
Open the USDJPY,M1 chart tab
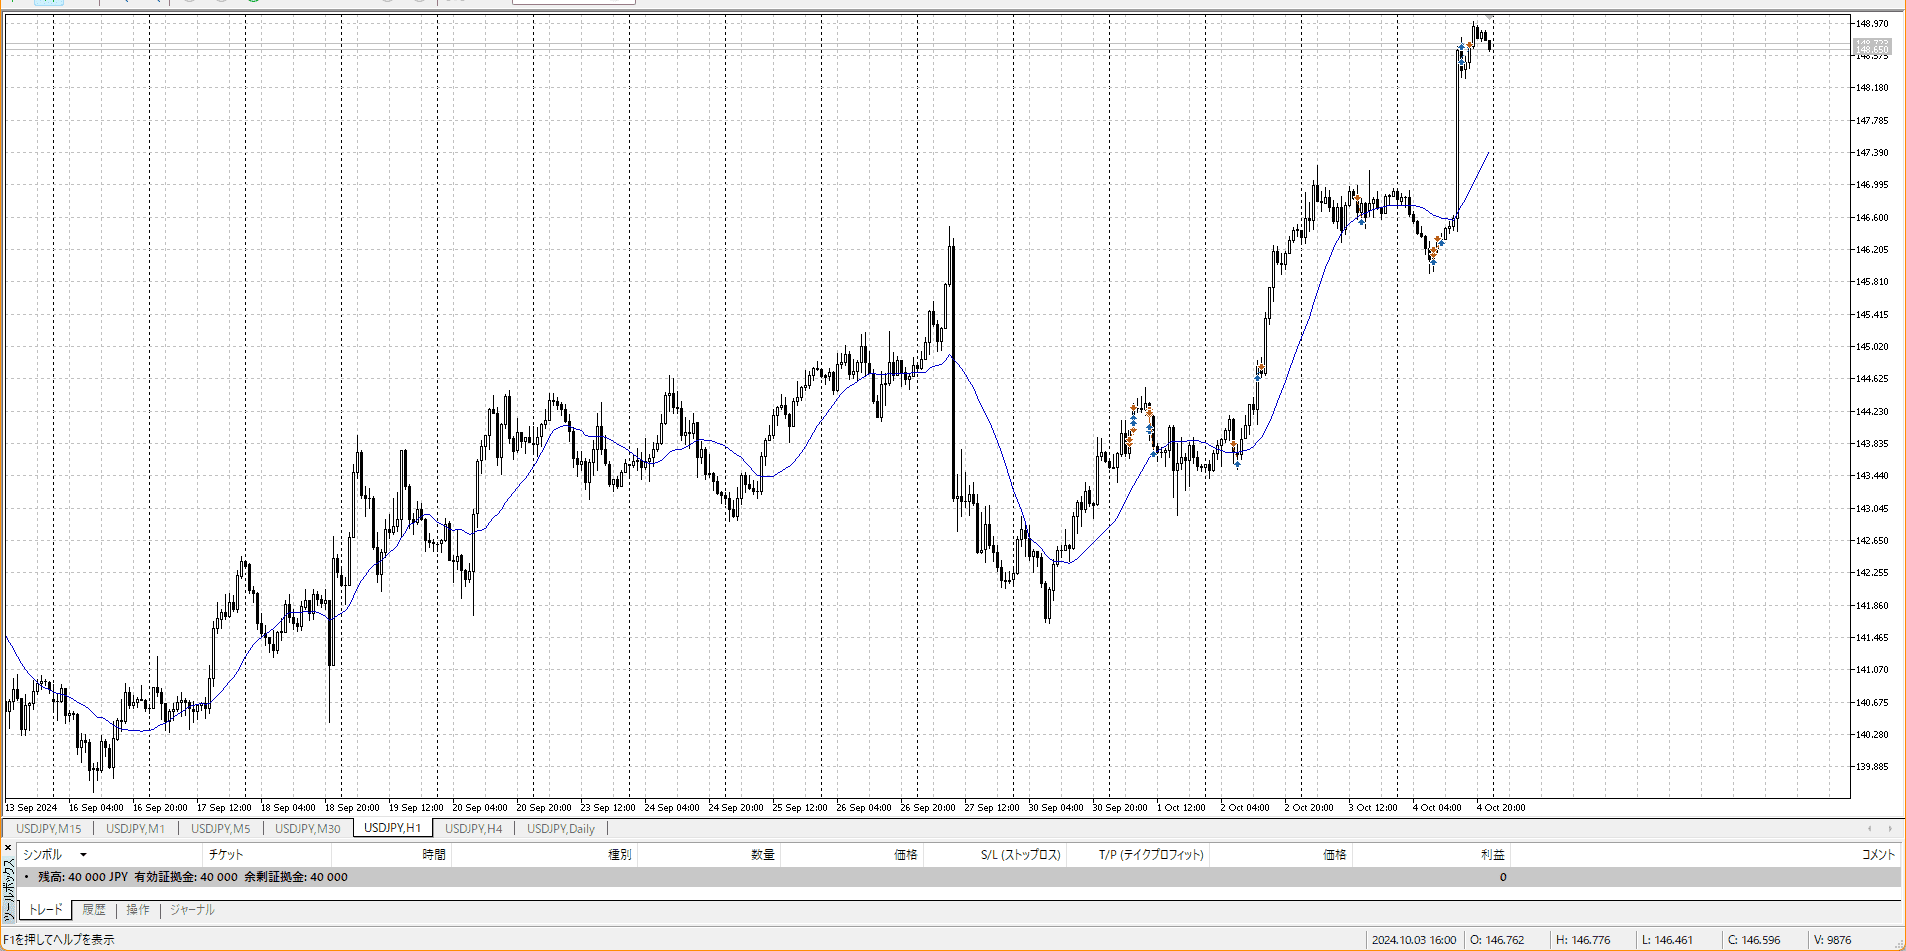135,828
